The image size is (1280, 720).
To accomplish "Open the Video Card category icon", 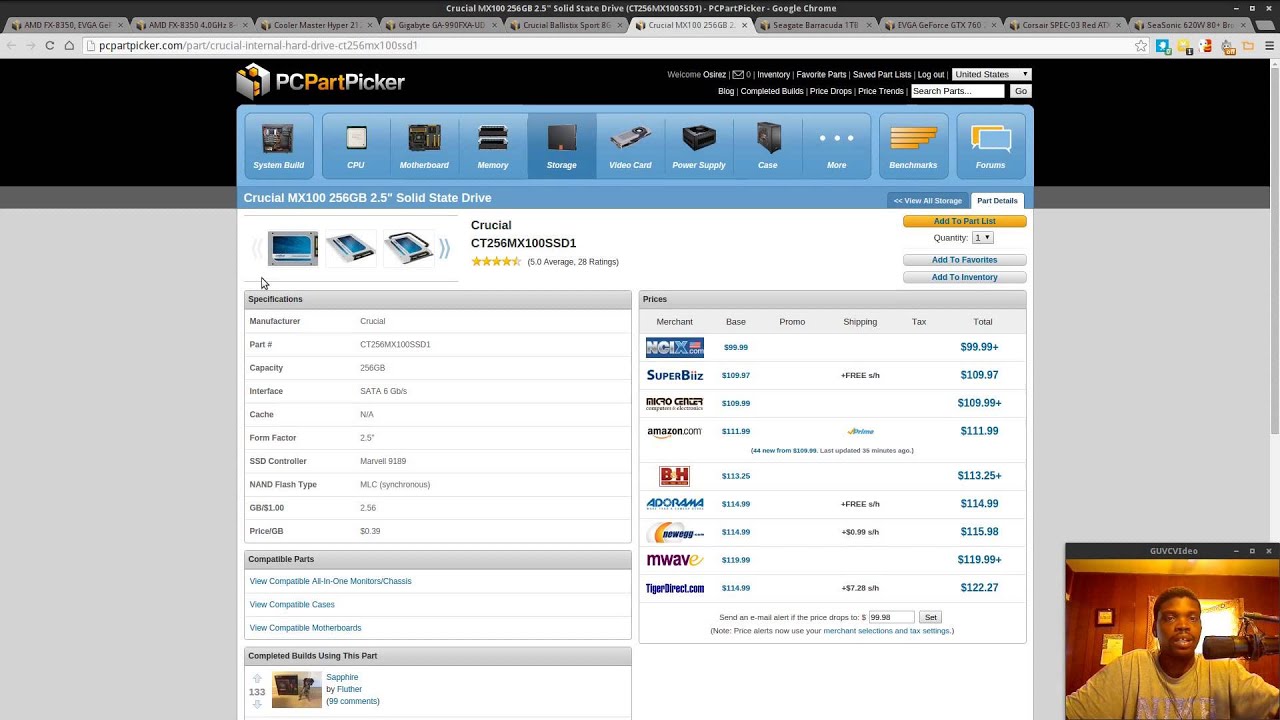I will click(630, 146).
